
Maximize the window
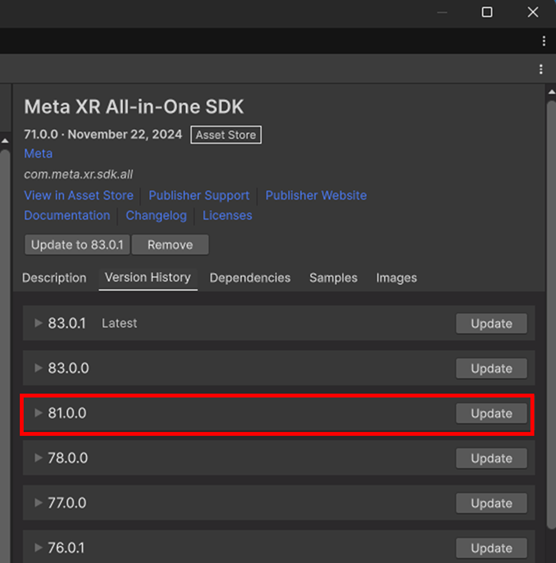(x=487, y=12)
